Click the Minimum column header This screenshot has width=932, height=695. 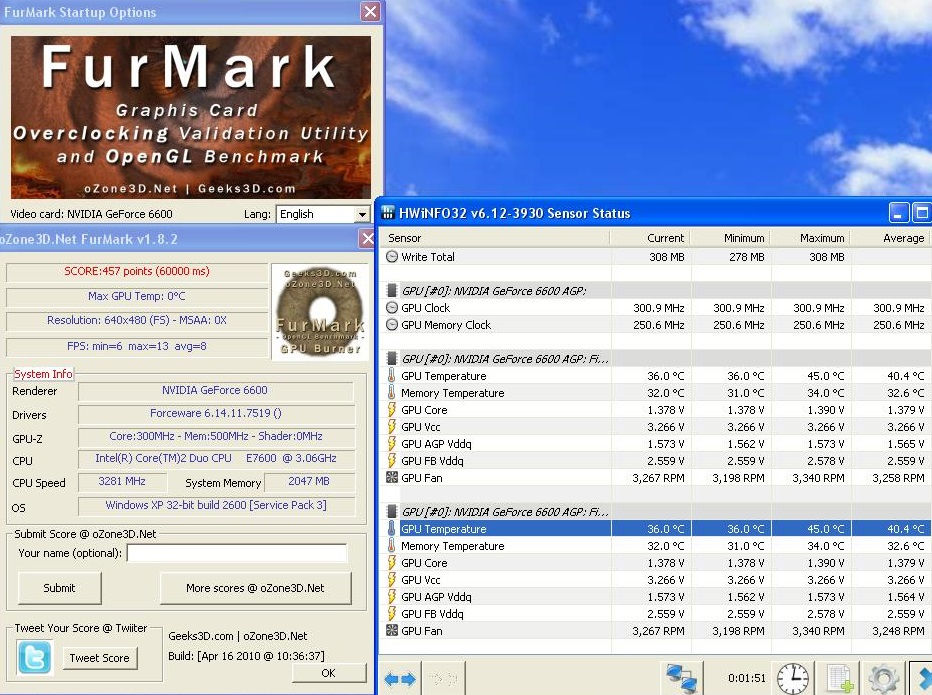731,238
